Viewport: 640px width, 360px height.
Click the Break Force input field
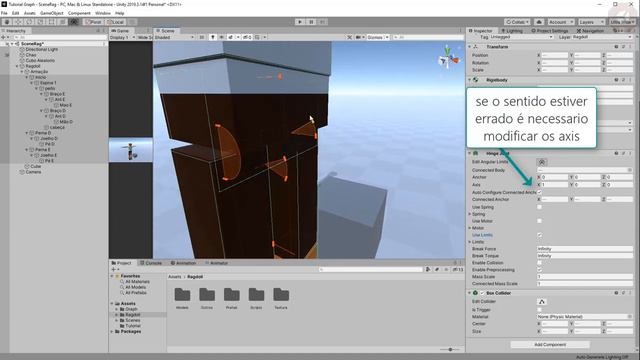tap(584, 249)
